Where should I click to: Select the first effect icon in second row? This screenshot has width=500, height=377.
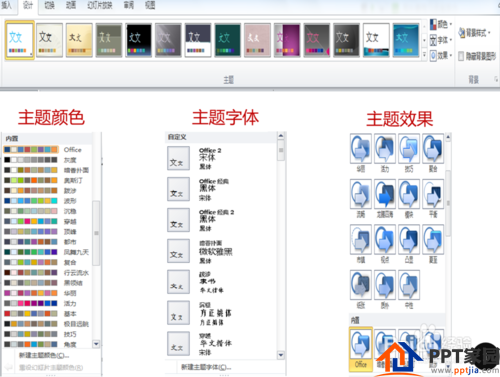tap(361, 198)
